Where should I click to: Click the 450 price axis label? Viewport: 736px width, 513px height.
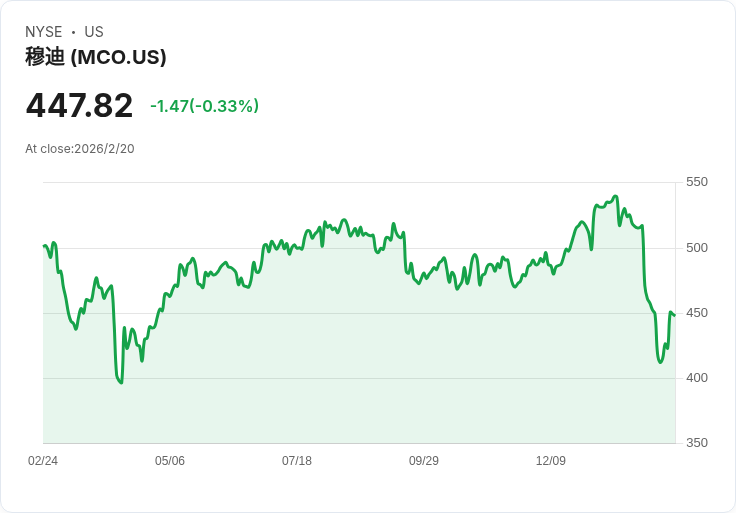coord(697,313)
